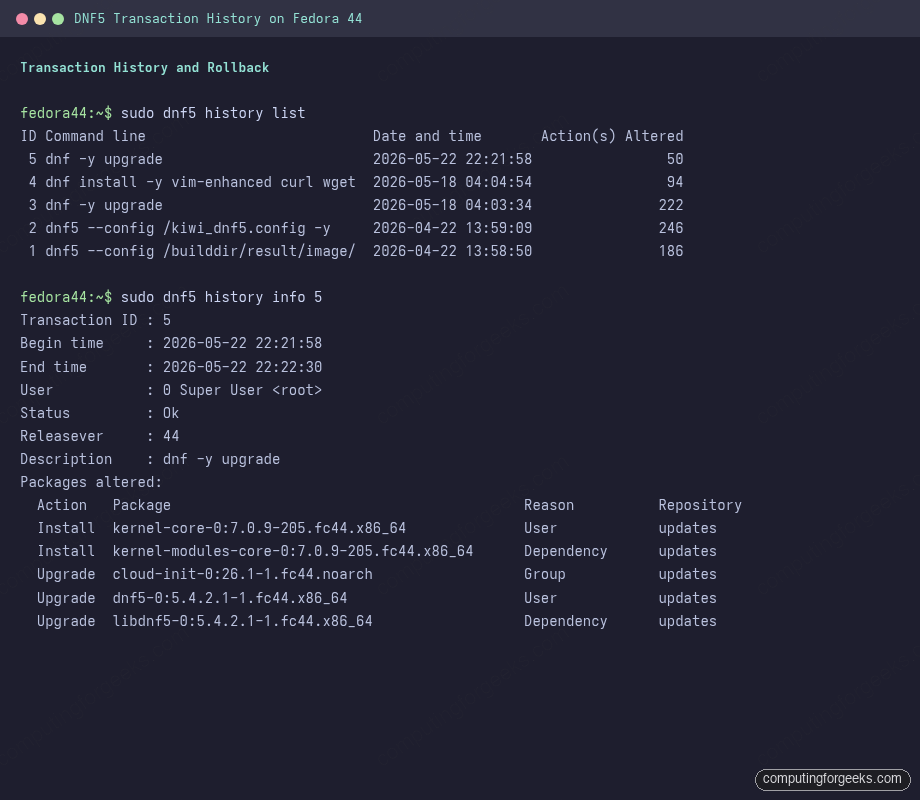Click the red close window dot
The height and width of the screenshot is (800, 920).
pos(22,19)
